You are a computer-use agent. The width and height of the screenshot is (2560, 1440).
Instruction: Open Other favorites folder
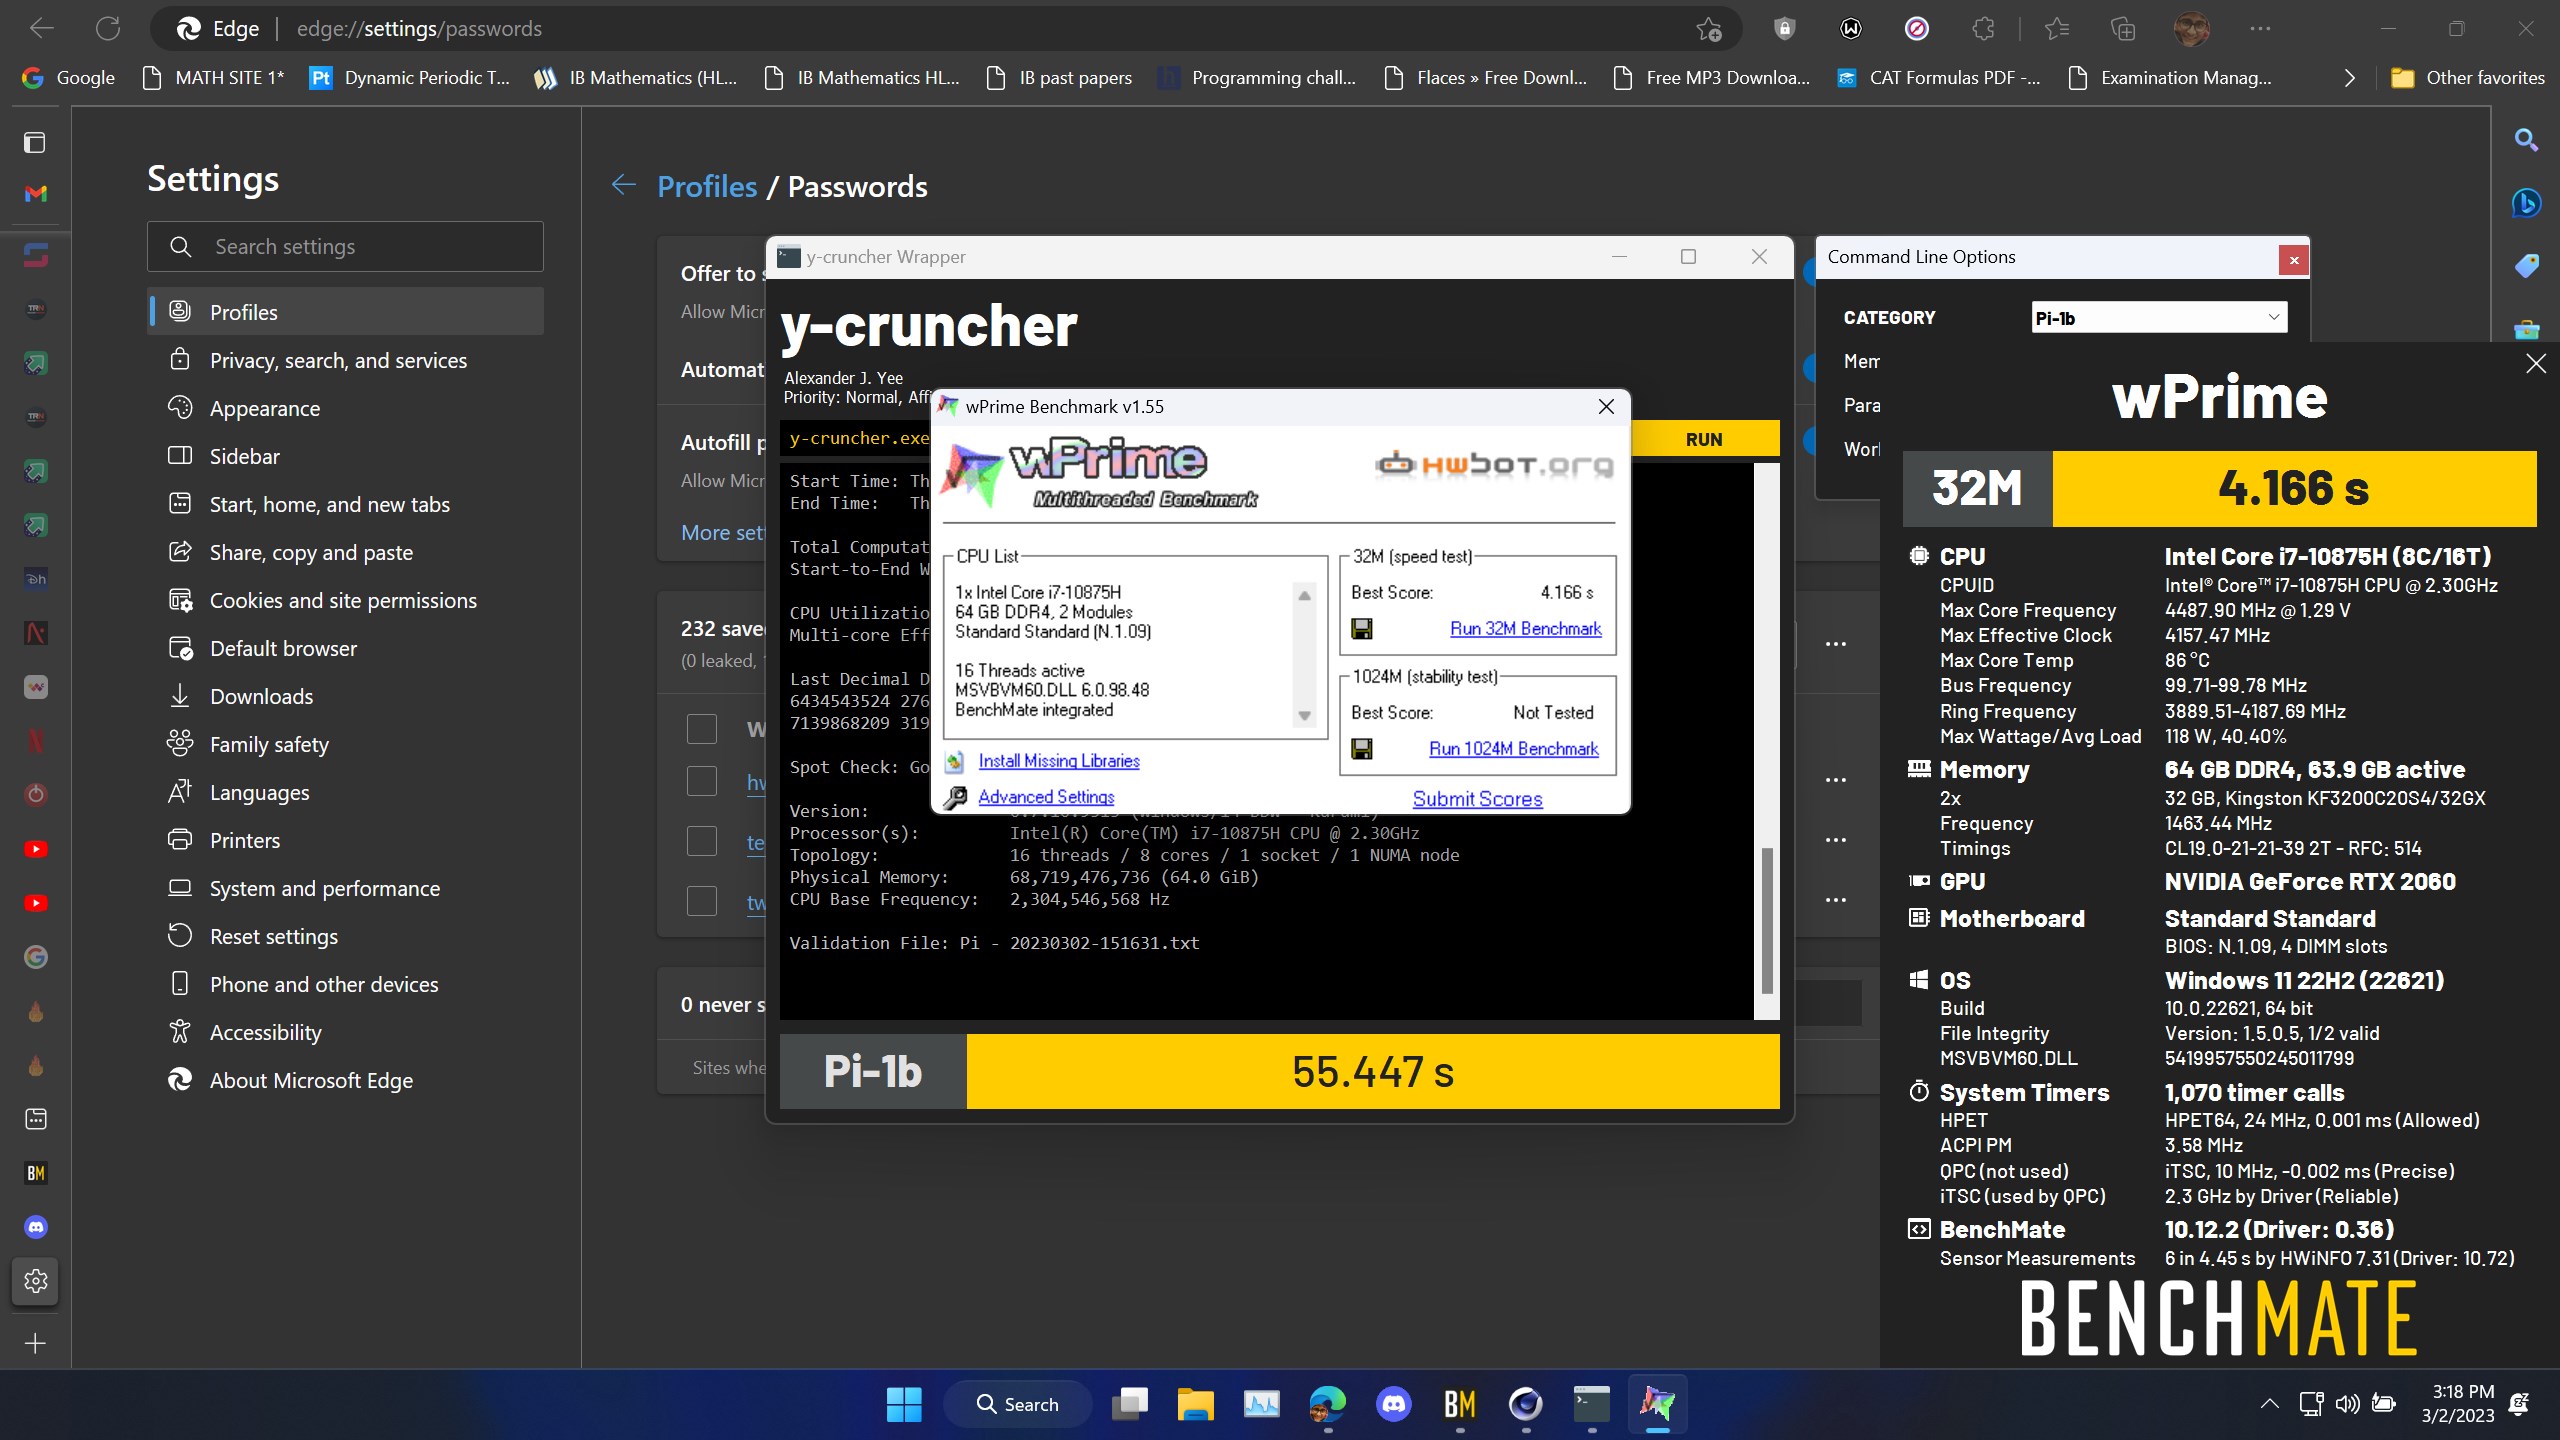tap(2467, 78)
